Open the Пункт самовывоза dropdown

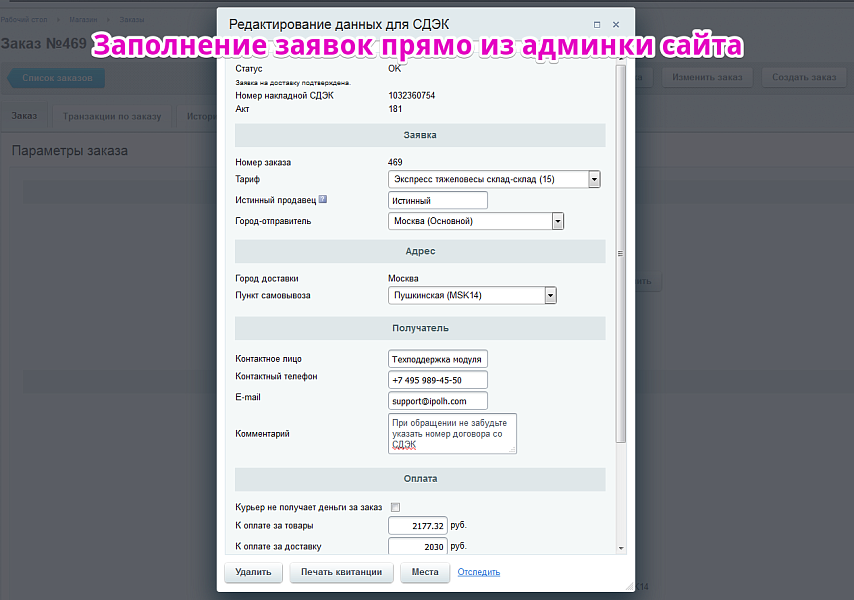549,295
